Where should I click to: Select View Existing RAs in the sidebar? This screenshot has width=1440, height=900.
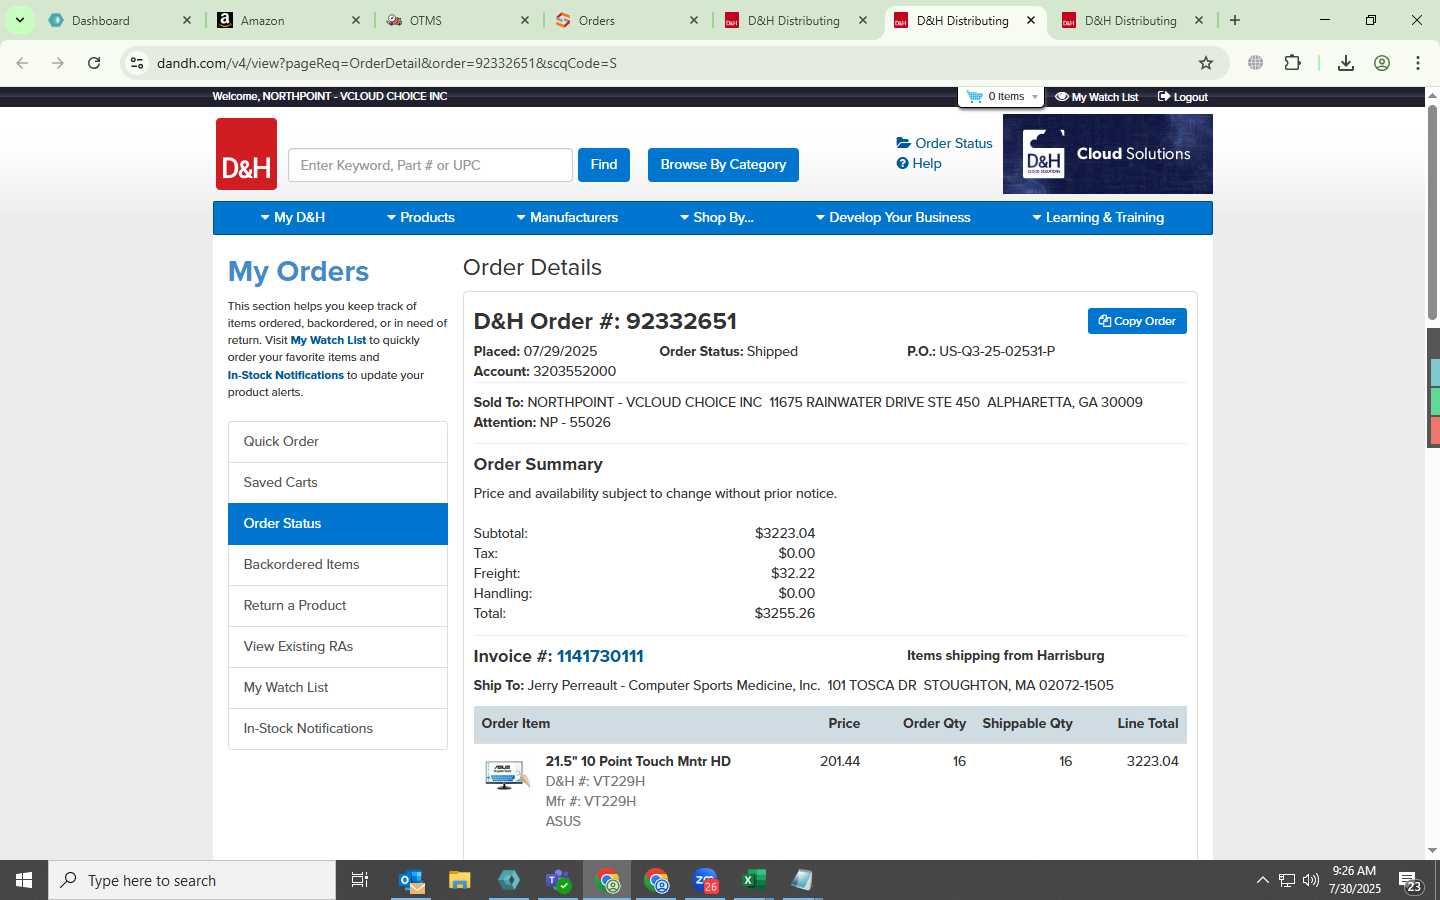(338, 647)
